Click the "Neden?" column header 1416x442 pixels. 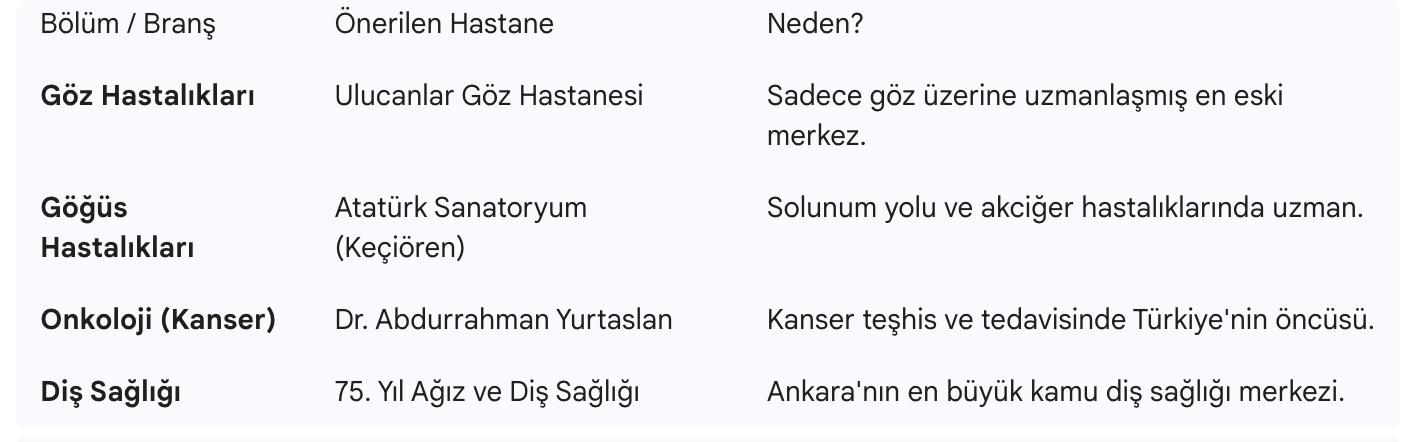pos(814,23)
